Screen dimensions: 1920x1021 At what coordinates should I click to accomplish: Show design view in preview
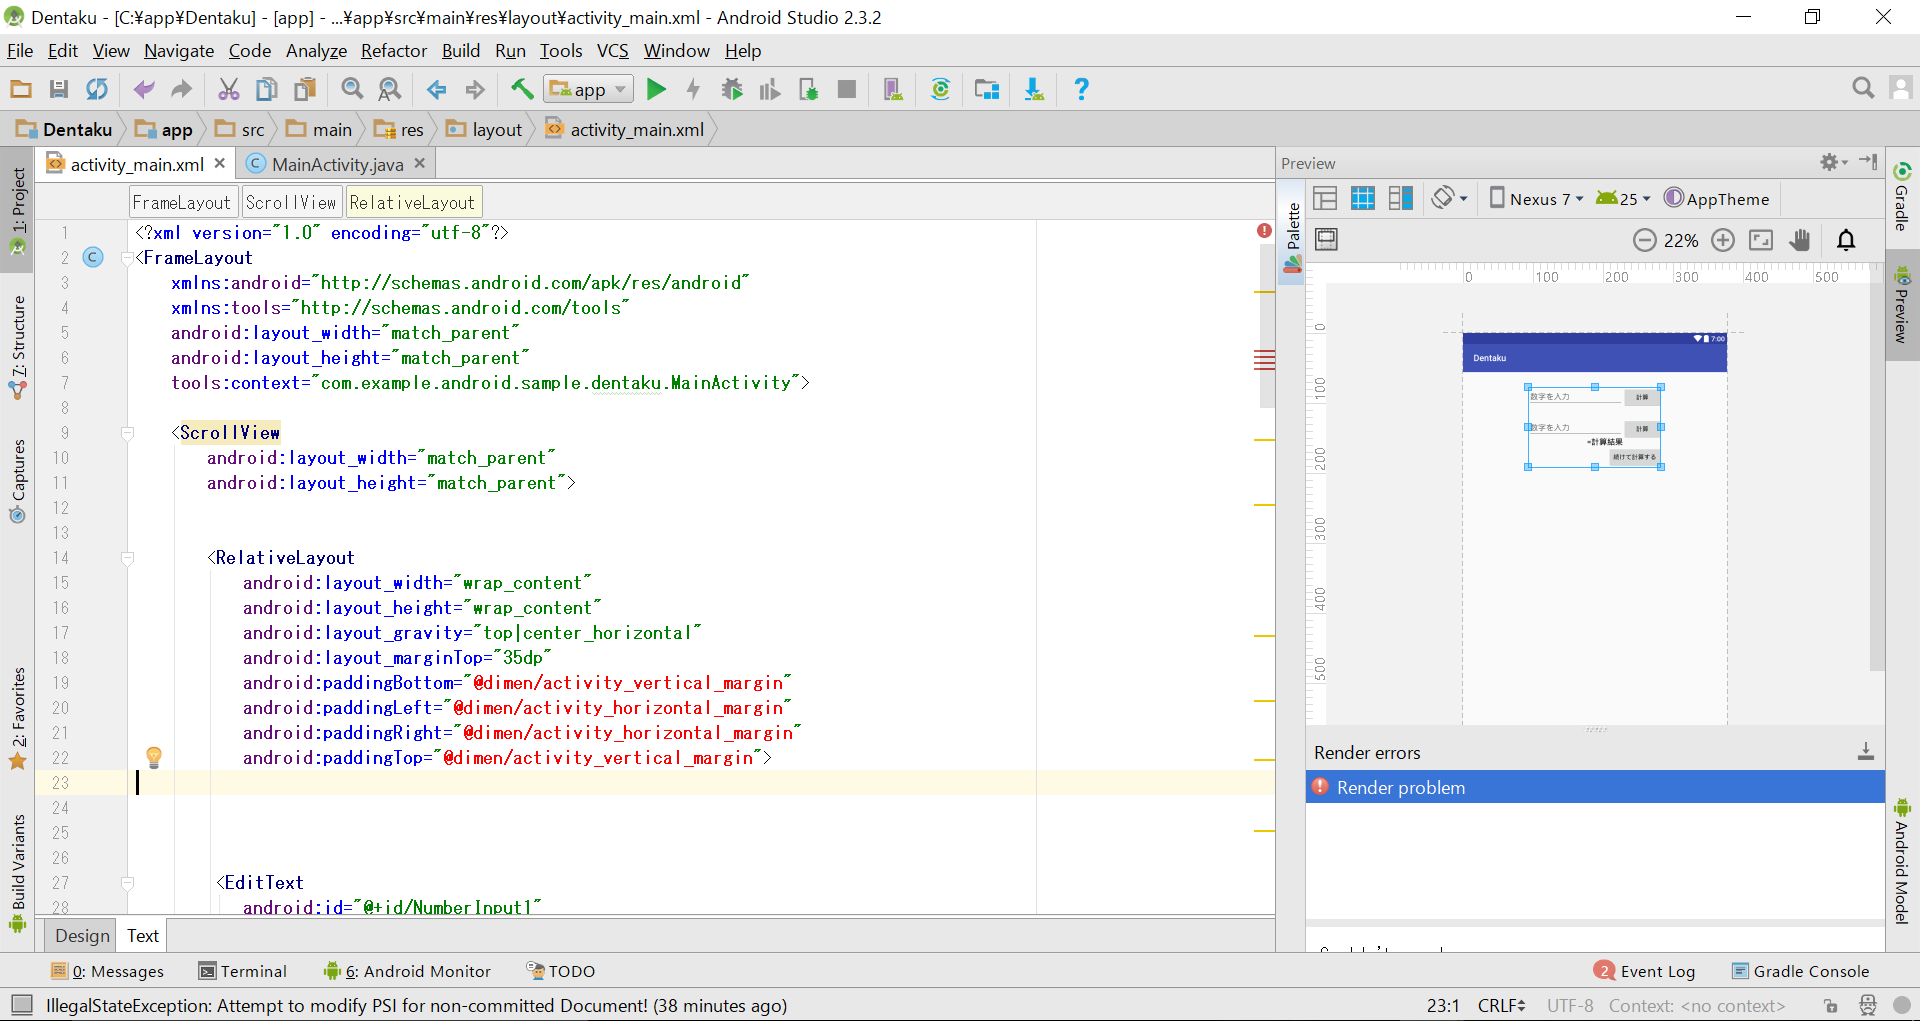[x=1325, y=198]
